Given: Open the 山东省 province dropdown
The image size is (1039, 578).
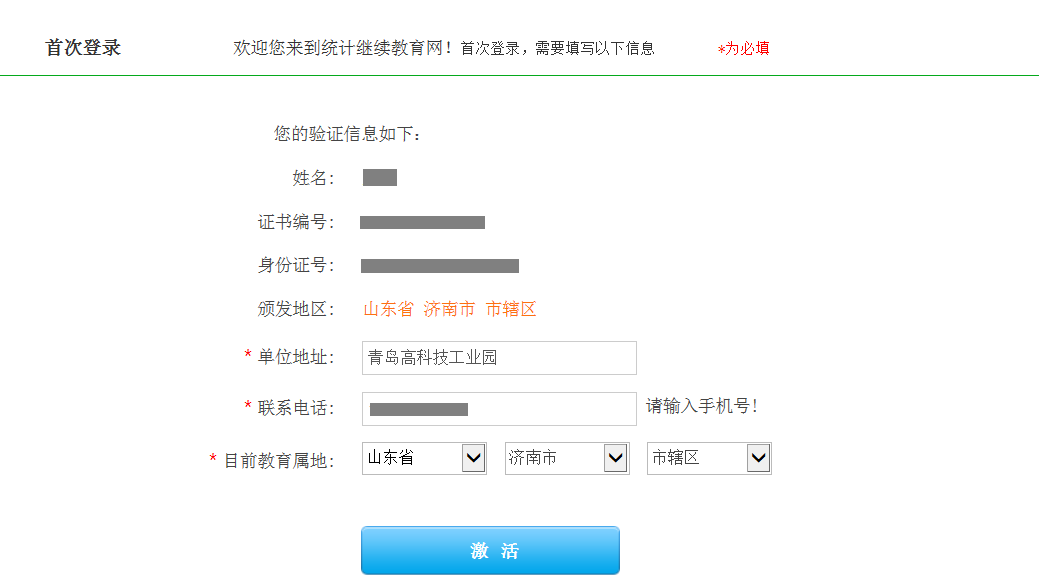Looking at the screenshot, I should click(x=424, y=458).
